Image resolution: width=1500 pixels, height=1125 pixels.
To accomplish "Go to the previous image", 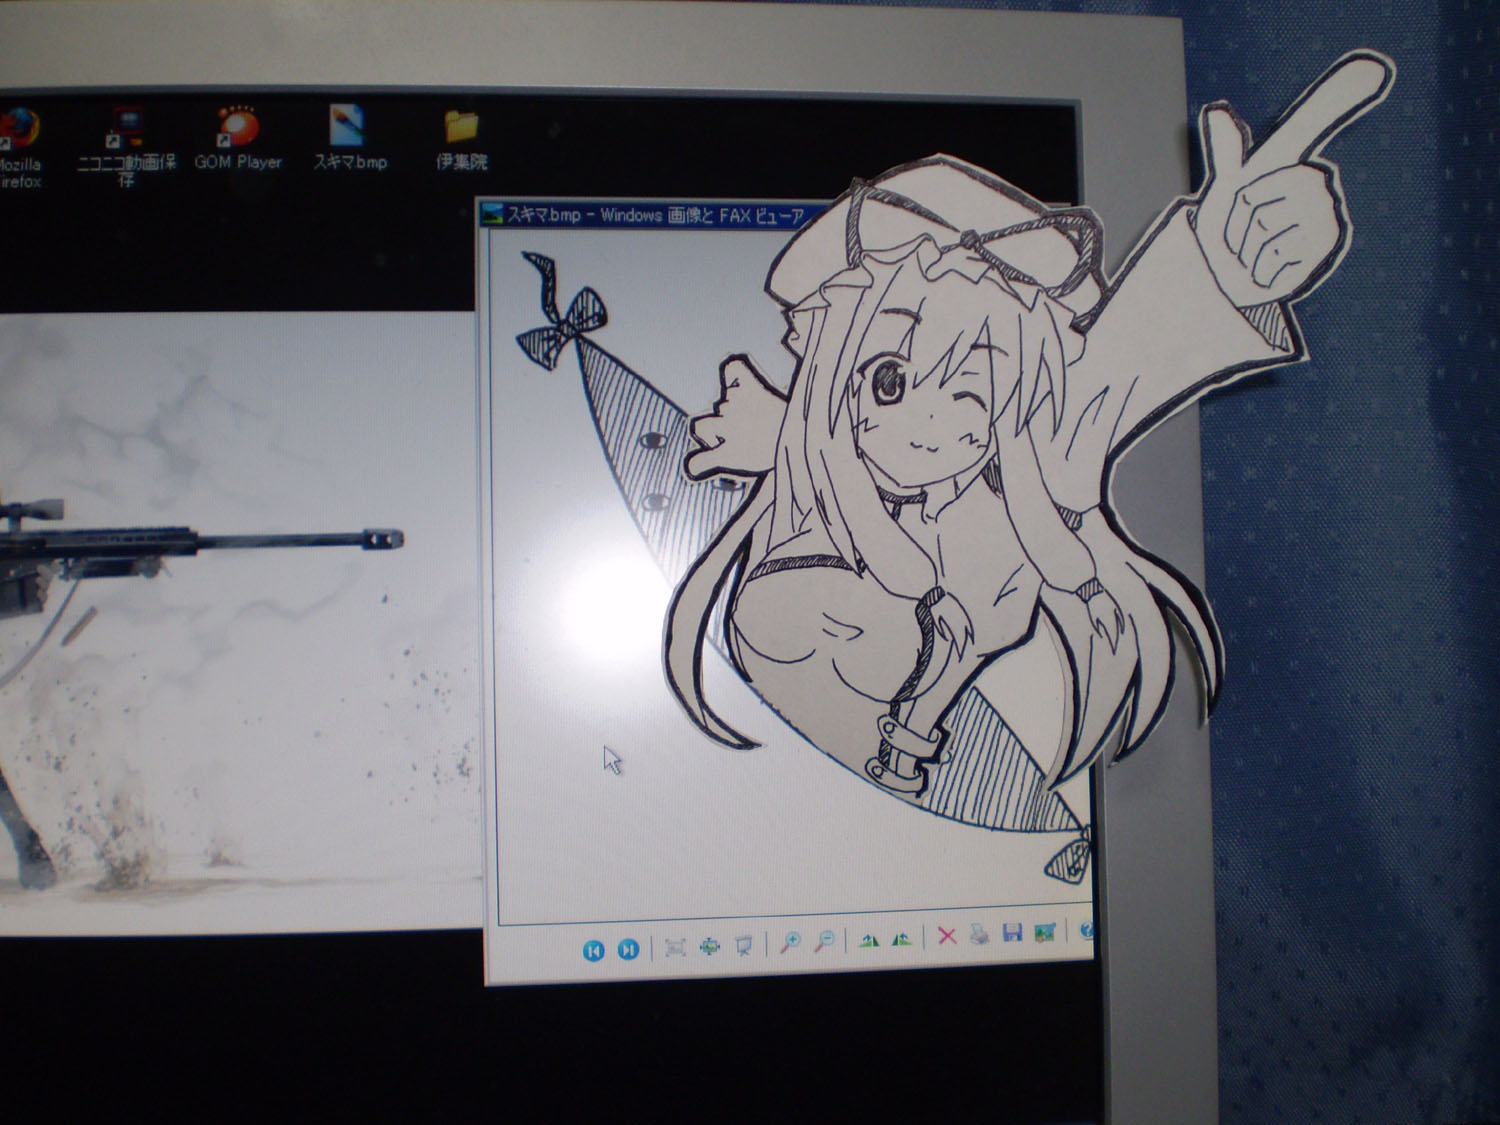I will coord(593,949).
